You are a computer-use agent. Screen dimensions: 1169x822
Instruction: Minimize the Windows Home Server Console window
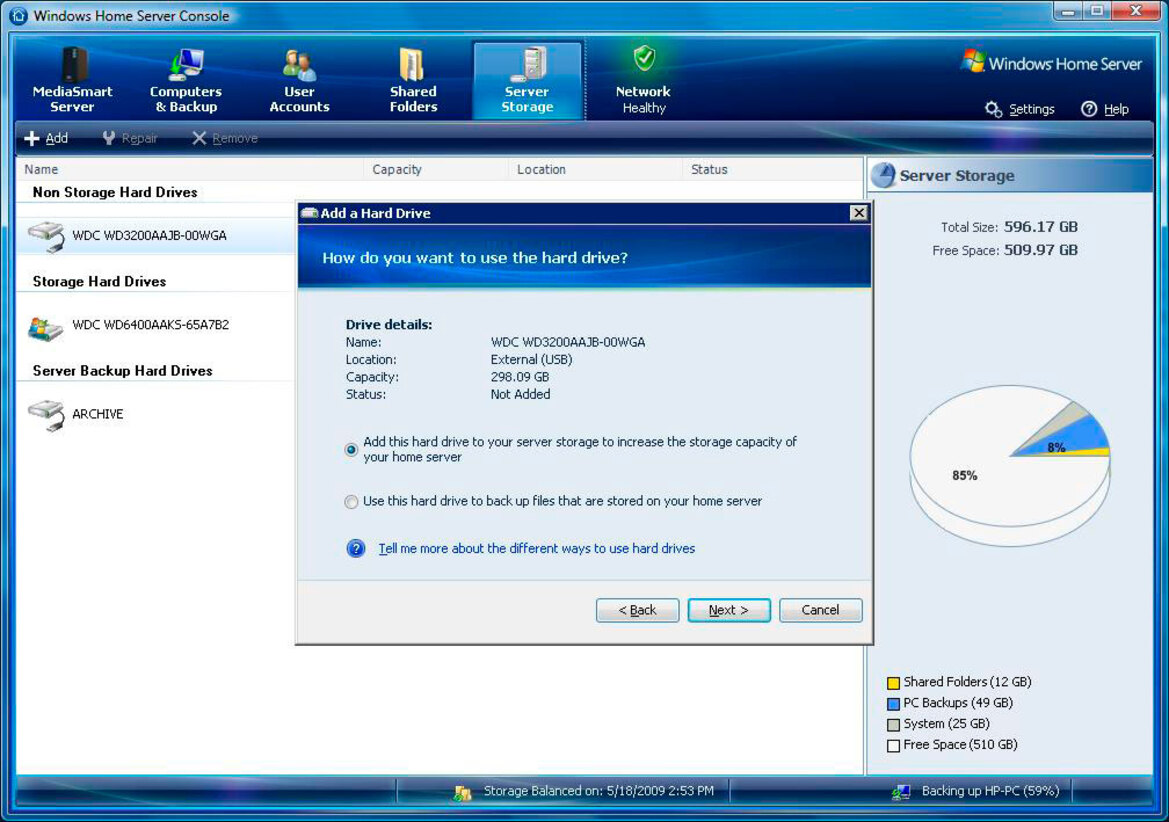pyautogui.click(x=1068, y=11)
